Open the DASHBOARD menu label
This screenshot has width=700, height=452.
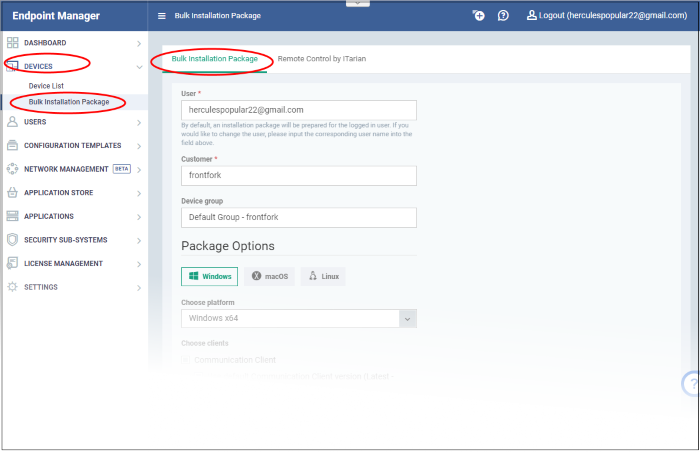click(x=45, y=43)
